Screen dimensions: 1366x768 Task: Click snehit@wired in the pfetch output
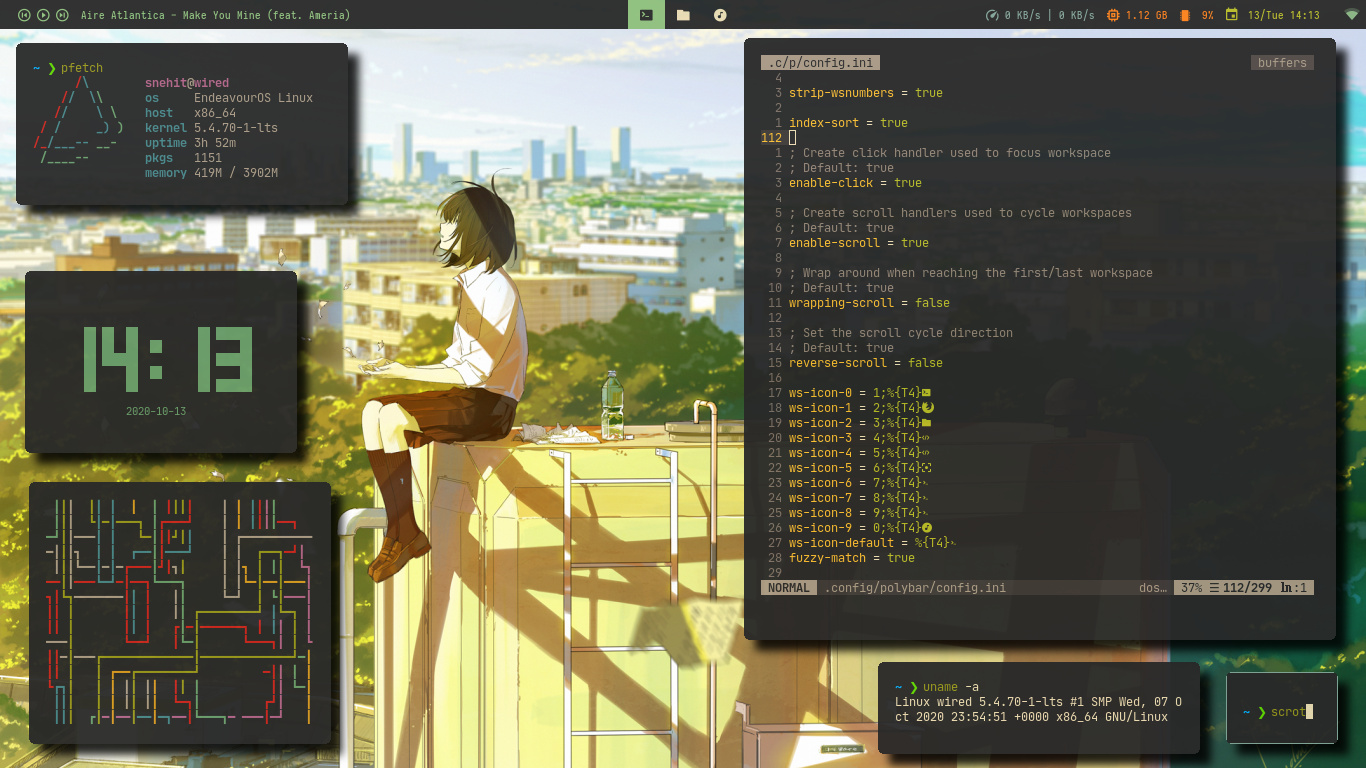click(187, 83)
